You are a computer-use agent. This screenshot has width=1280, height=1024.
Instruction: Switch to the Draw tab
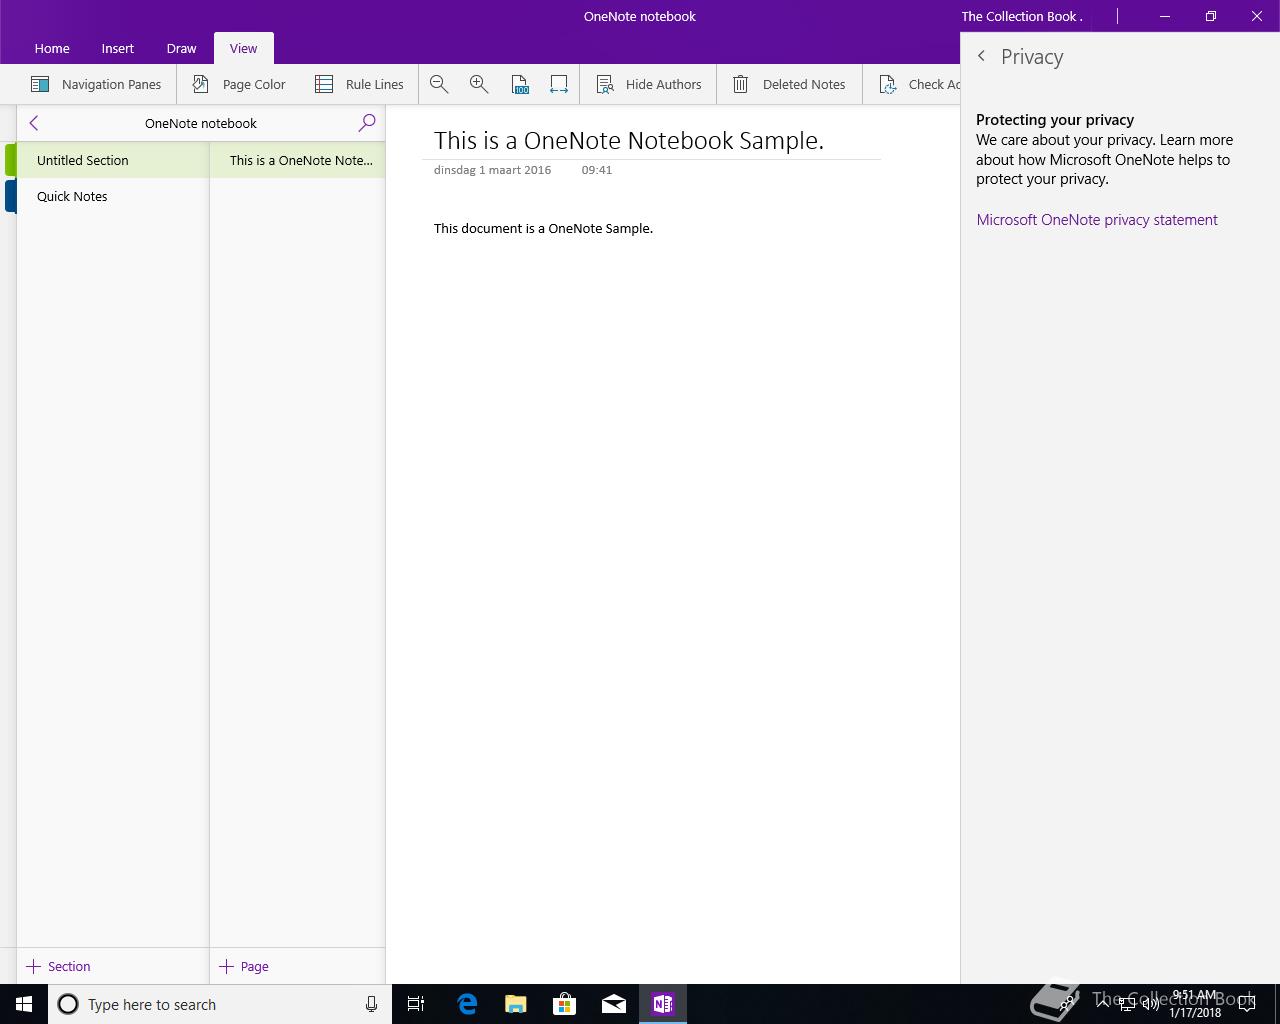pos(181,48)
